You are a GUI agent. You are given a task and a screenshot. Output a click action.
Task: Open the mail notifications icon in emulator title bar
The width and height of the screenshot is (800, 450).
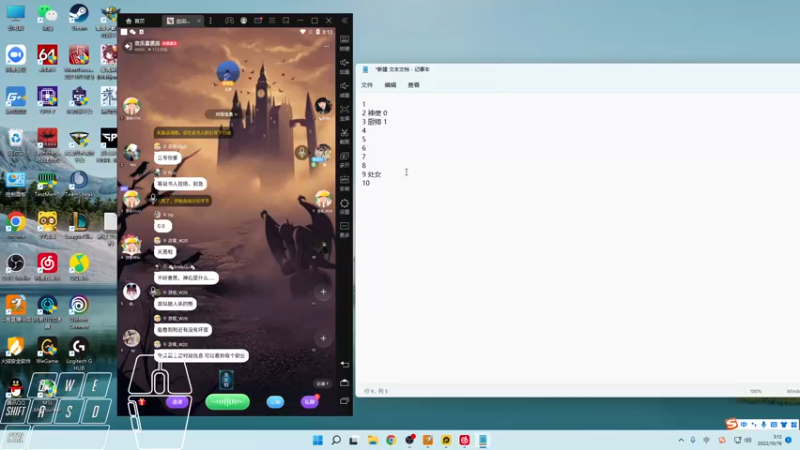point(258,21)
